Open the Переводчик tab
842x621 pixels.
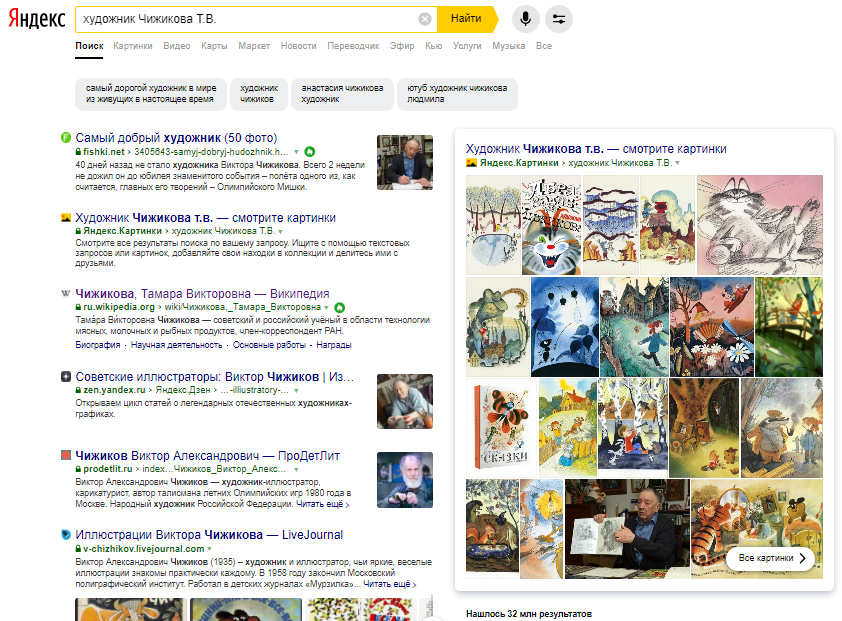(353, 46)
